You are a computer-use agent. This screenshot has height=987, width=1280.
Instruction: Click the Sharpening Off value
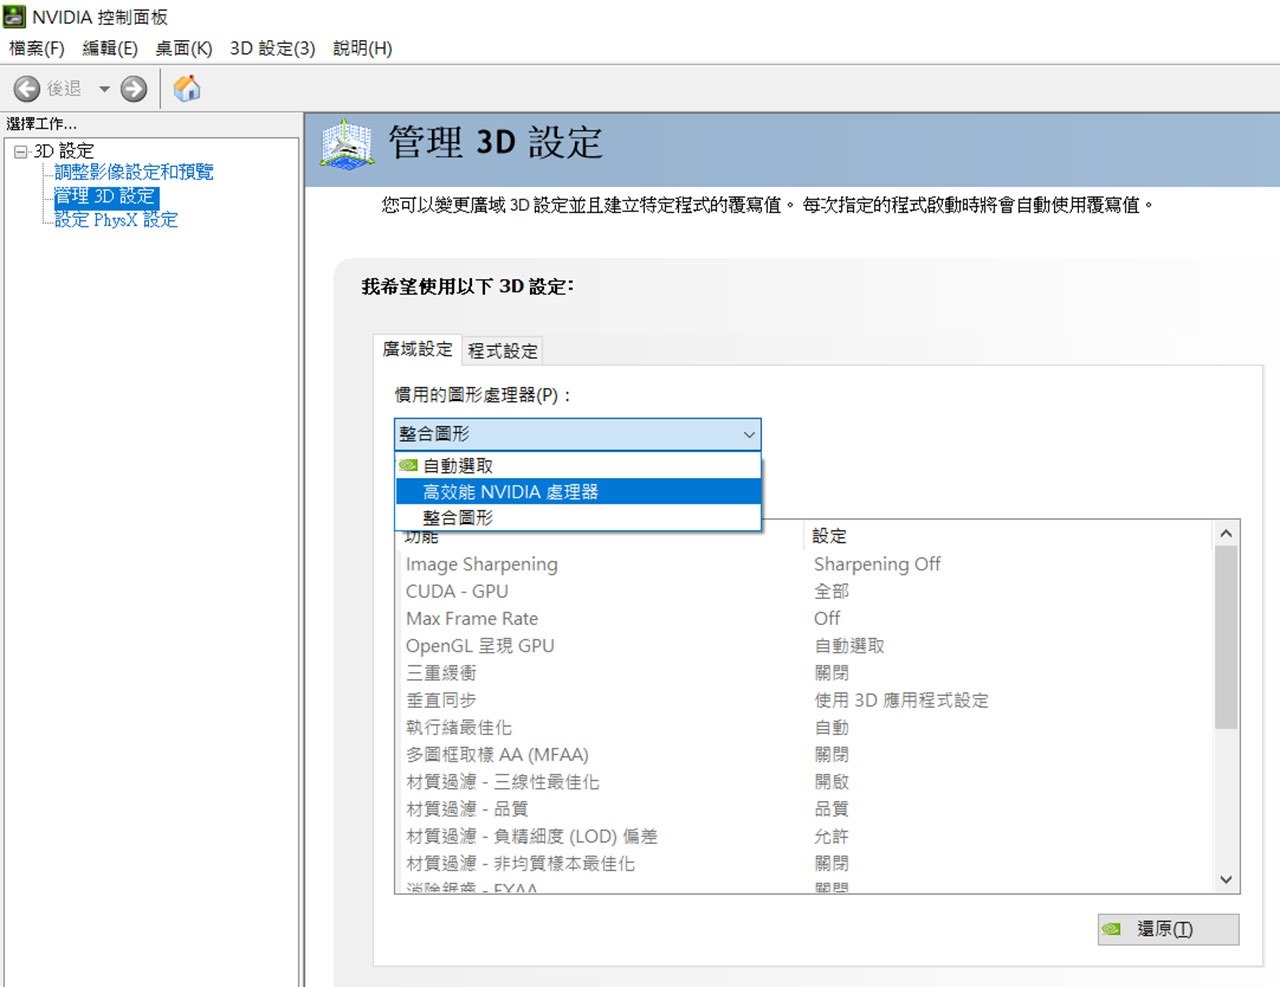point(877,564)
